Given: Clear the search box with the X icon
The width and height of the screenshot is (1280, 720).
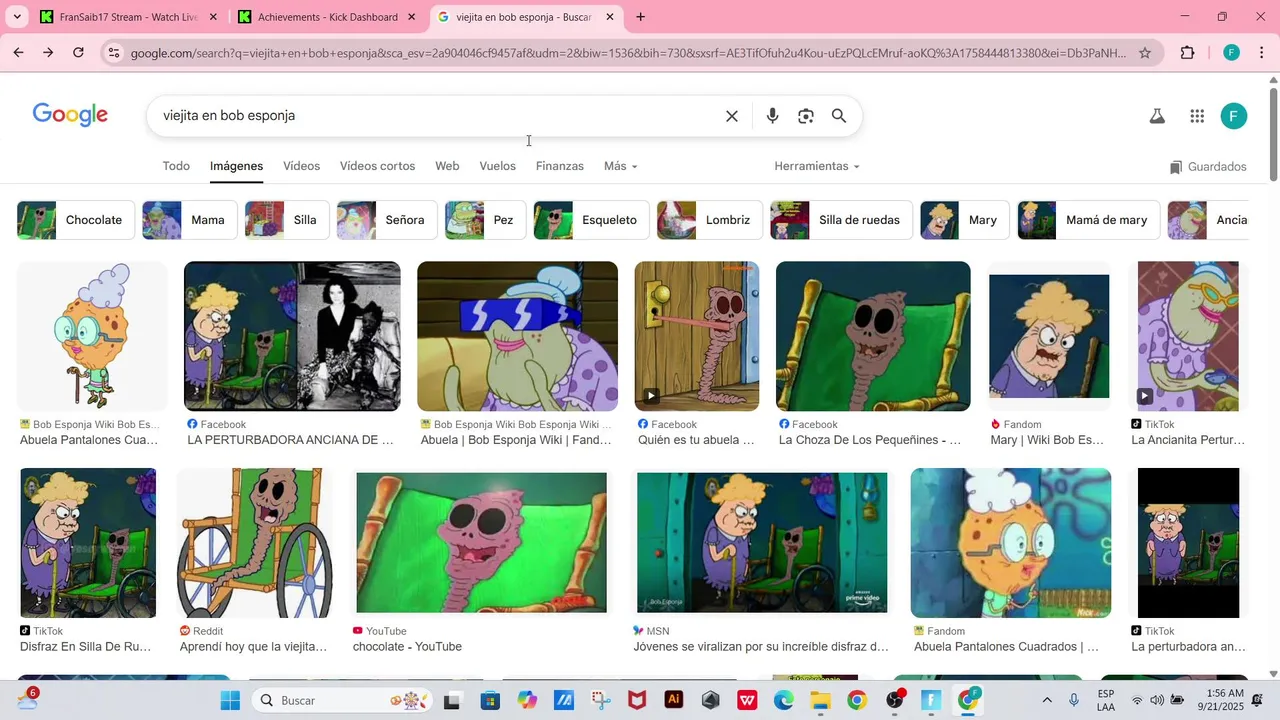Looking at the screenshot, I should [x=732, y=116].
